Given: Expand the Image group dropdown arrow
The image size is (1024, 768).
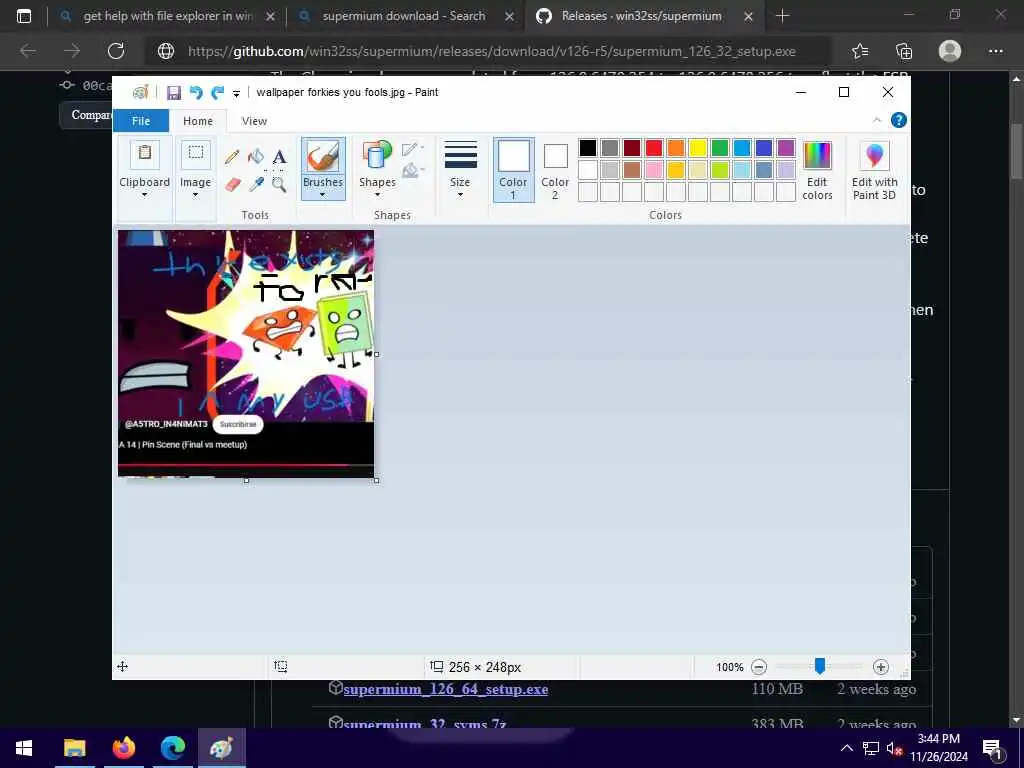Looking at the screenshot, I should pyautogui.click(x=195, y=195).
